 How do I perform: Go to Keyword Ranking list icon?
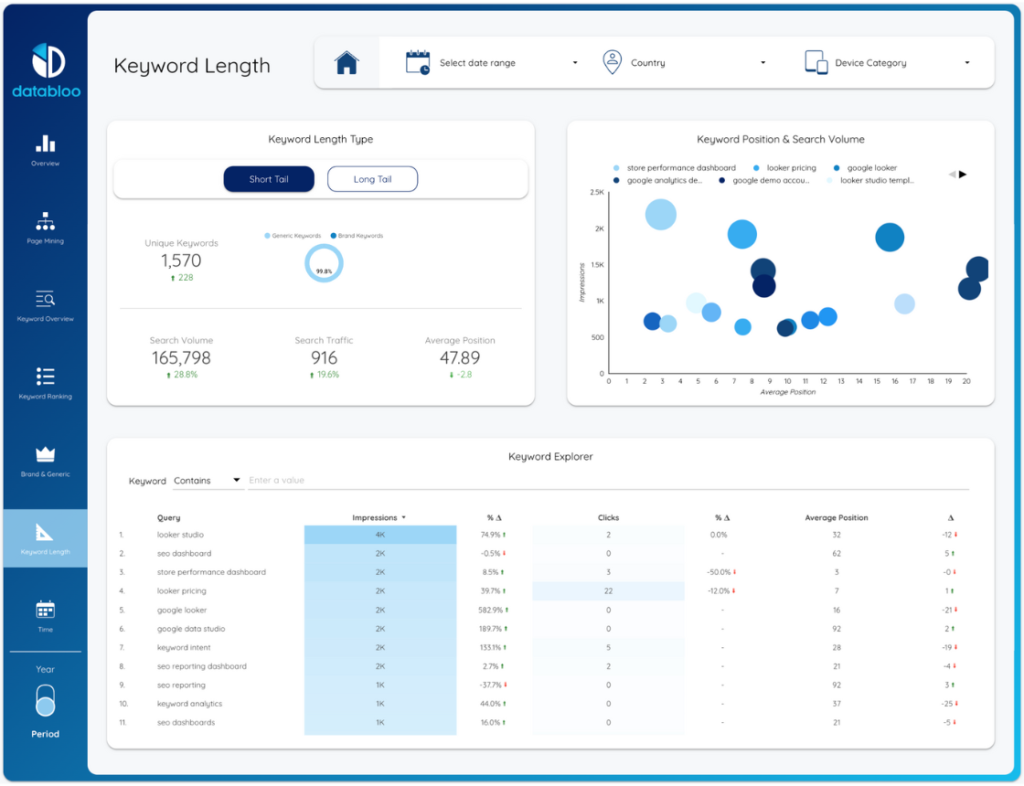coord(45,377)
